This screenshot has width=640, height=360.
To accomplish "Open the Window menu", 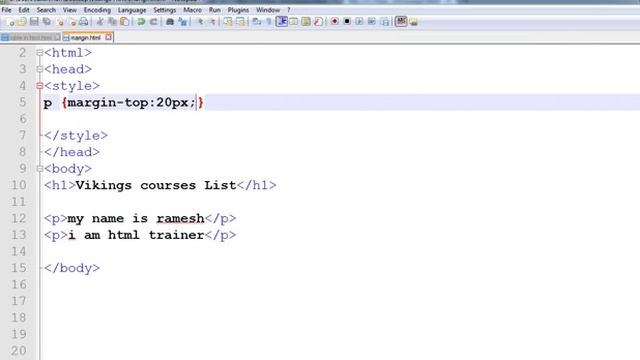I will tap(268, 10).
